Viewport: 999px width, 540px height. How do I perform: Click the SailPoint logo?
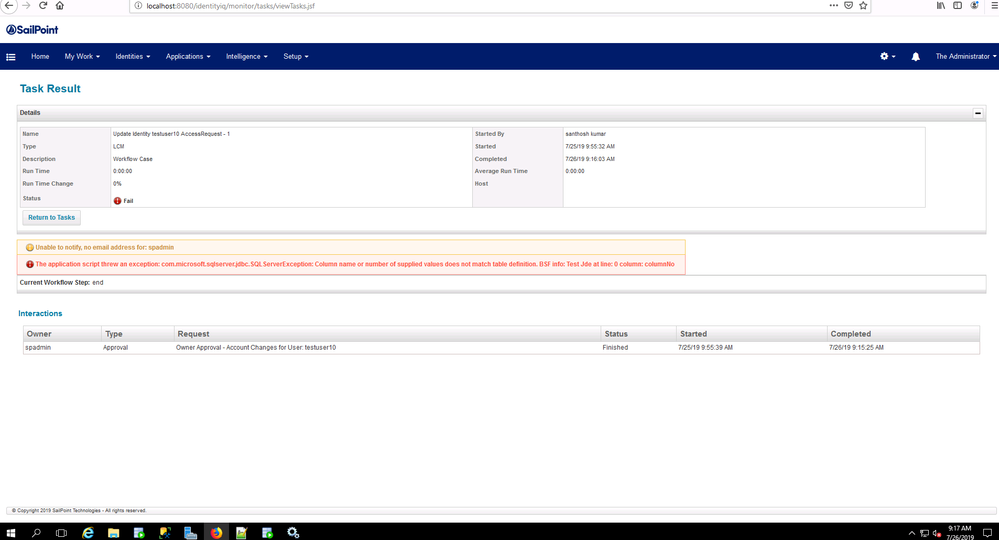click(x=31, y=30)
